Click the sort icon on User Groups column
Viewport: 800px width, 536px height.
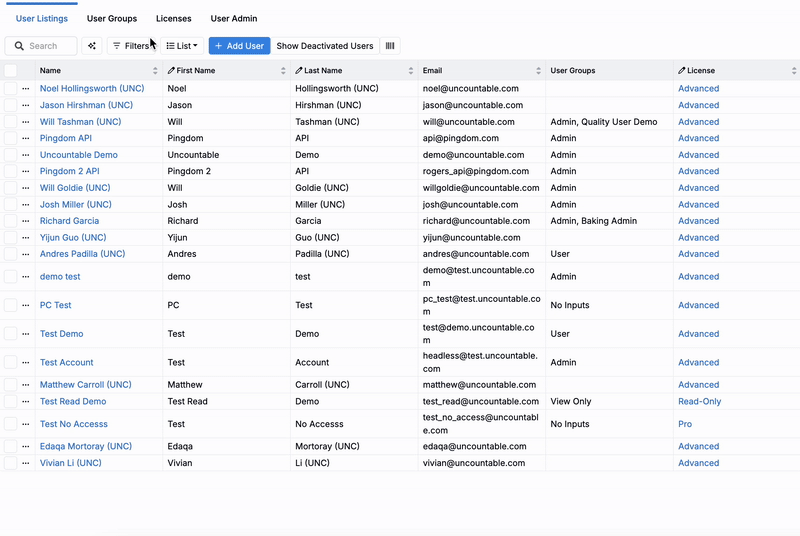(x=667, y=71)
